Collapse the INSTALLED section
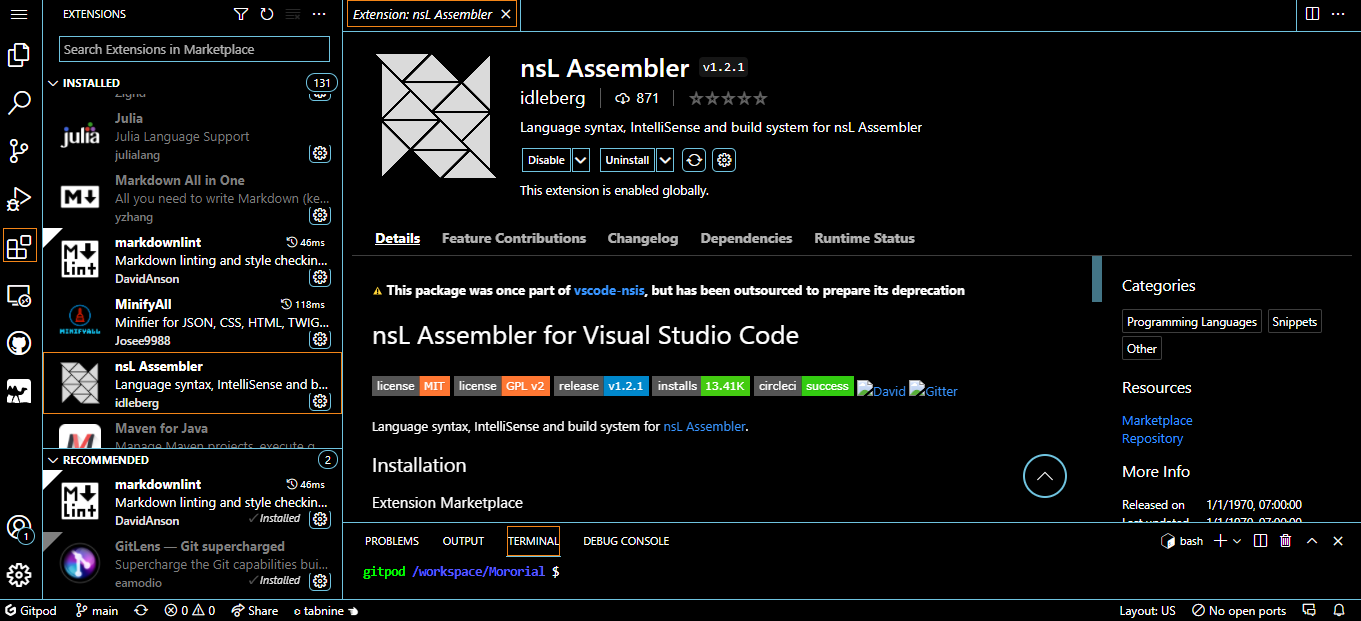Viewport: 1361px width, 621px height. 192,83
